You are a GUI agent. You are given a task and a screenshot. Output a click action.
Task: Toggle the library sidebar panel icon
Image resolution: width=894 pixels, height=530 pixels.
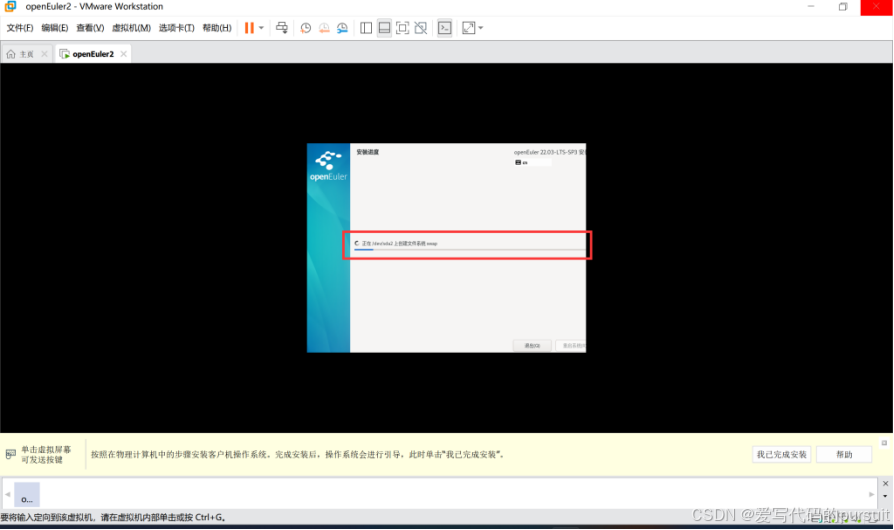coord(366,28)
